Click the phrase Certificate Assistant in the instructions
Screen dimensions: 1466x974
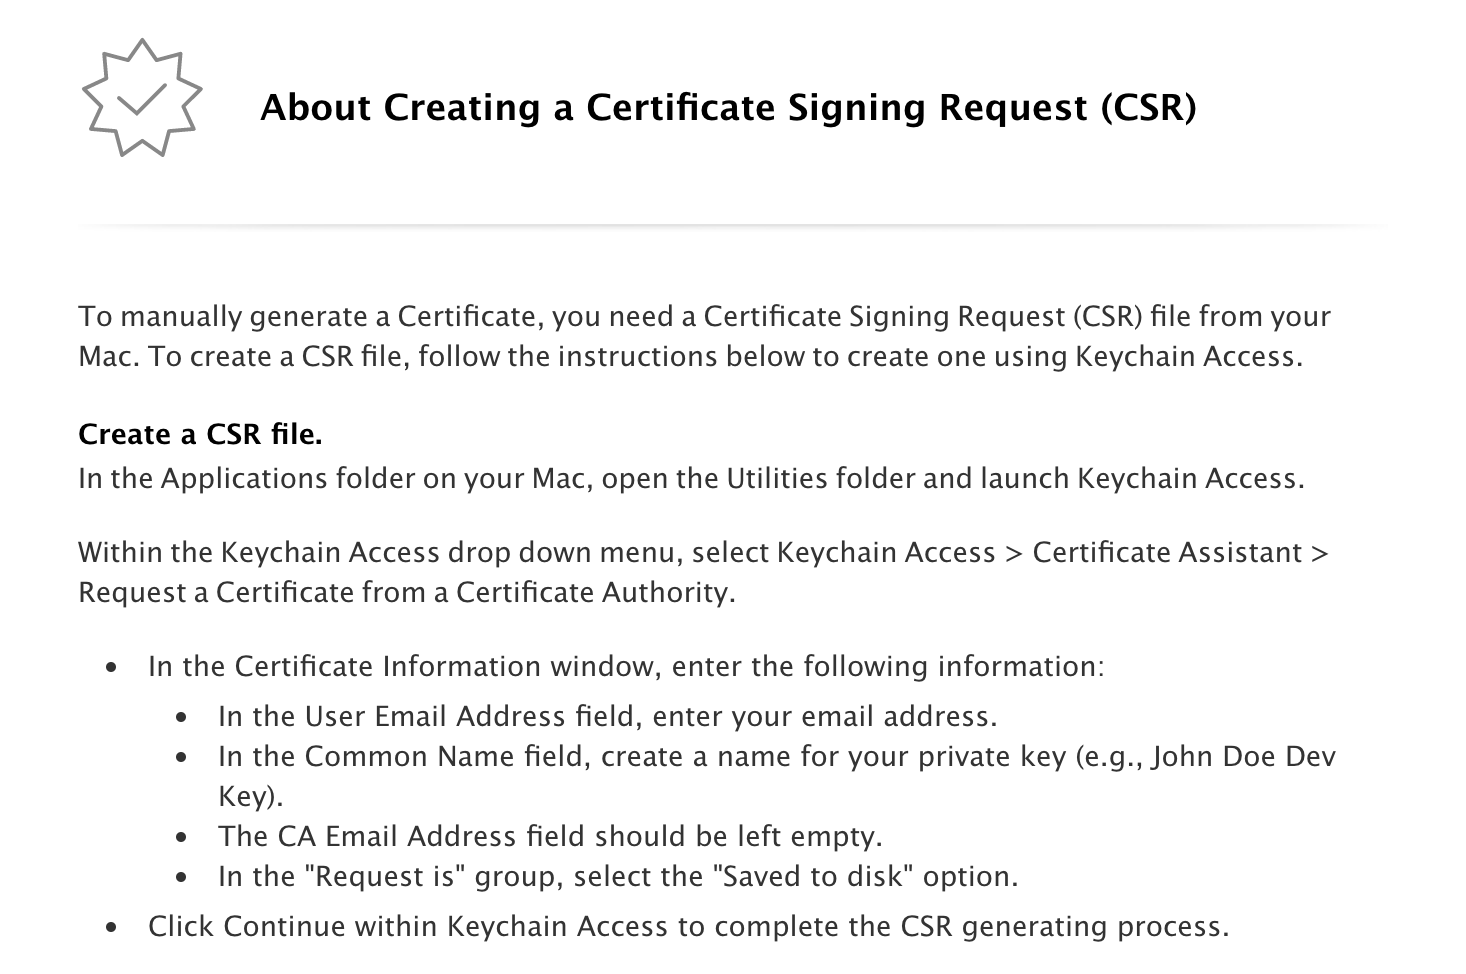[1167, 553]
